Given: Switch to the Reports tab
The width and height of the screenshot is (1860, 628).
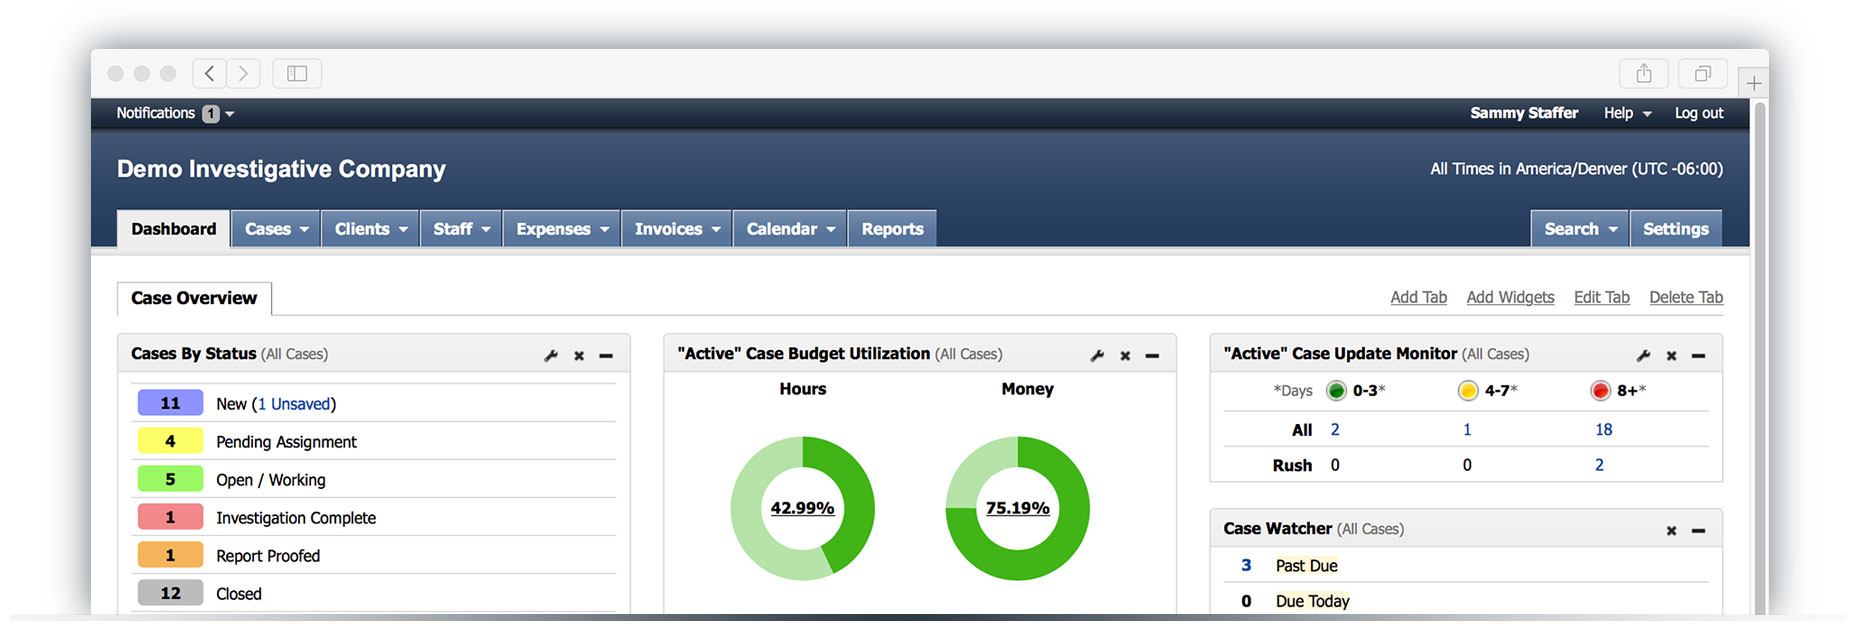Looking at the screenshot, I should [892, 229].
